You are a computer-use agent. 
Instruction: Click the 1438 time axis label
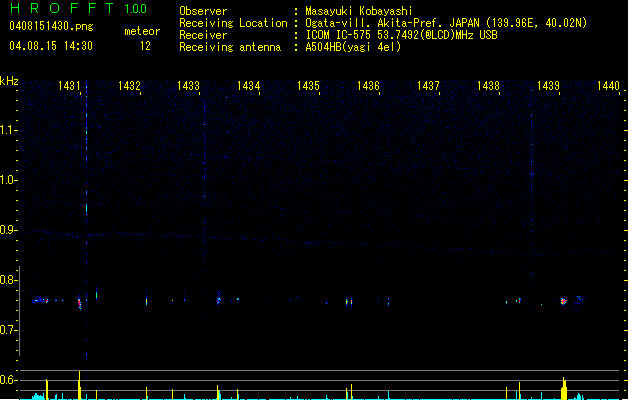click(488, 86)
